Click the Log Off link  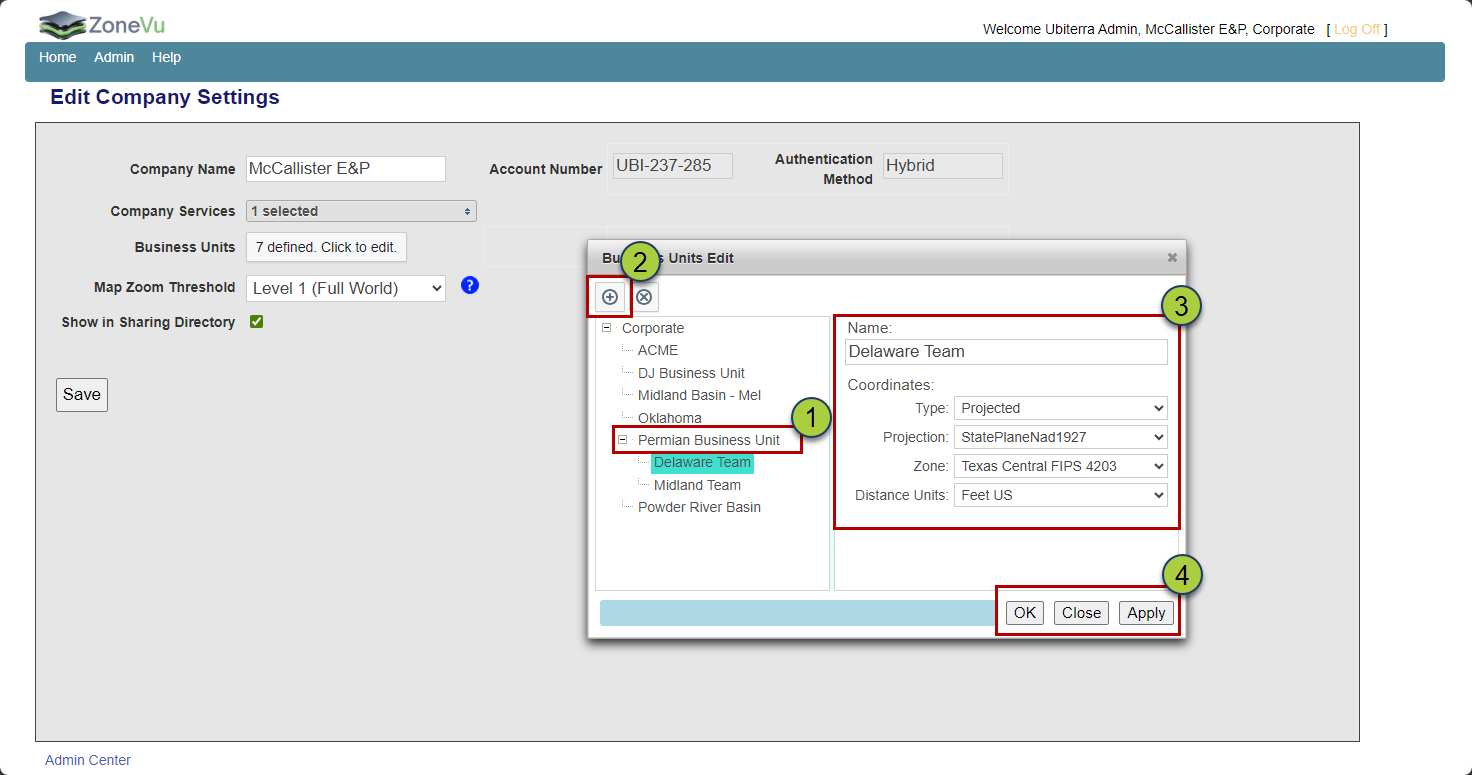1357,29
